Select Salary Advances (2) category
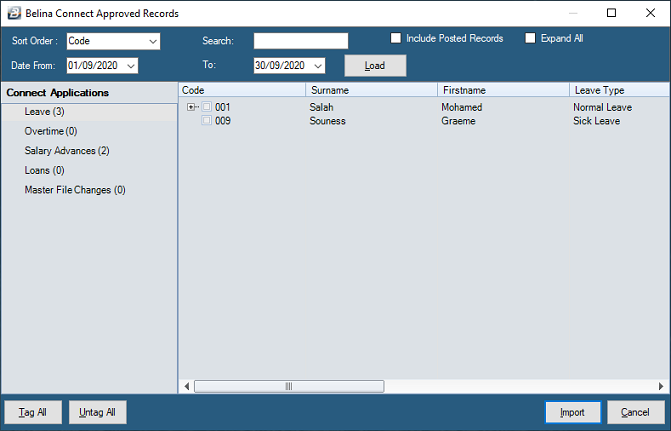Viewport: 671px width, 431px height. click(67, 151)
